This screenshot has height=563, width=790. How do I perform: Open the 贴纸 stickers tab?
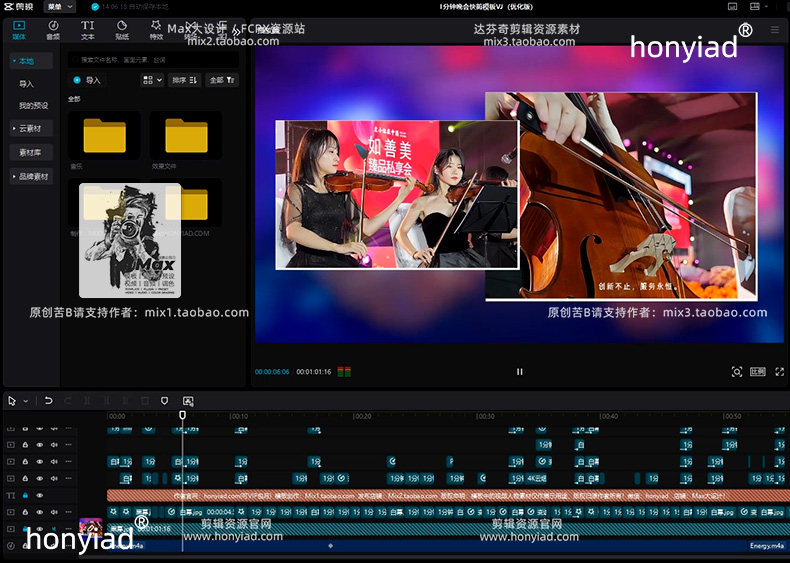pyautogui.click(x=122, y=30)
